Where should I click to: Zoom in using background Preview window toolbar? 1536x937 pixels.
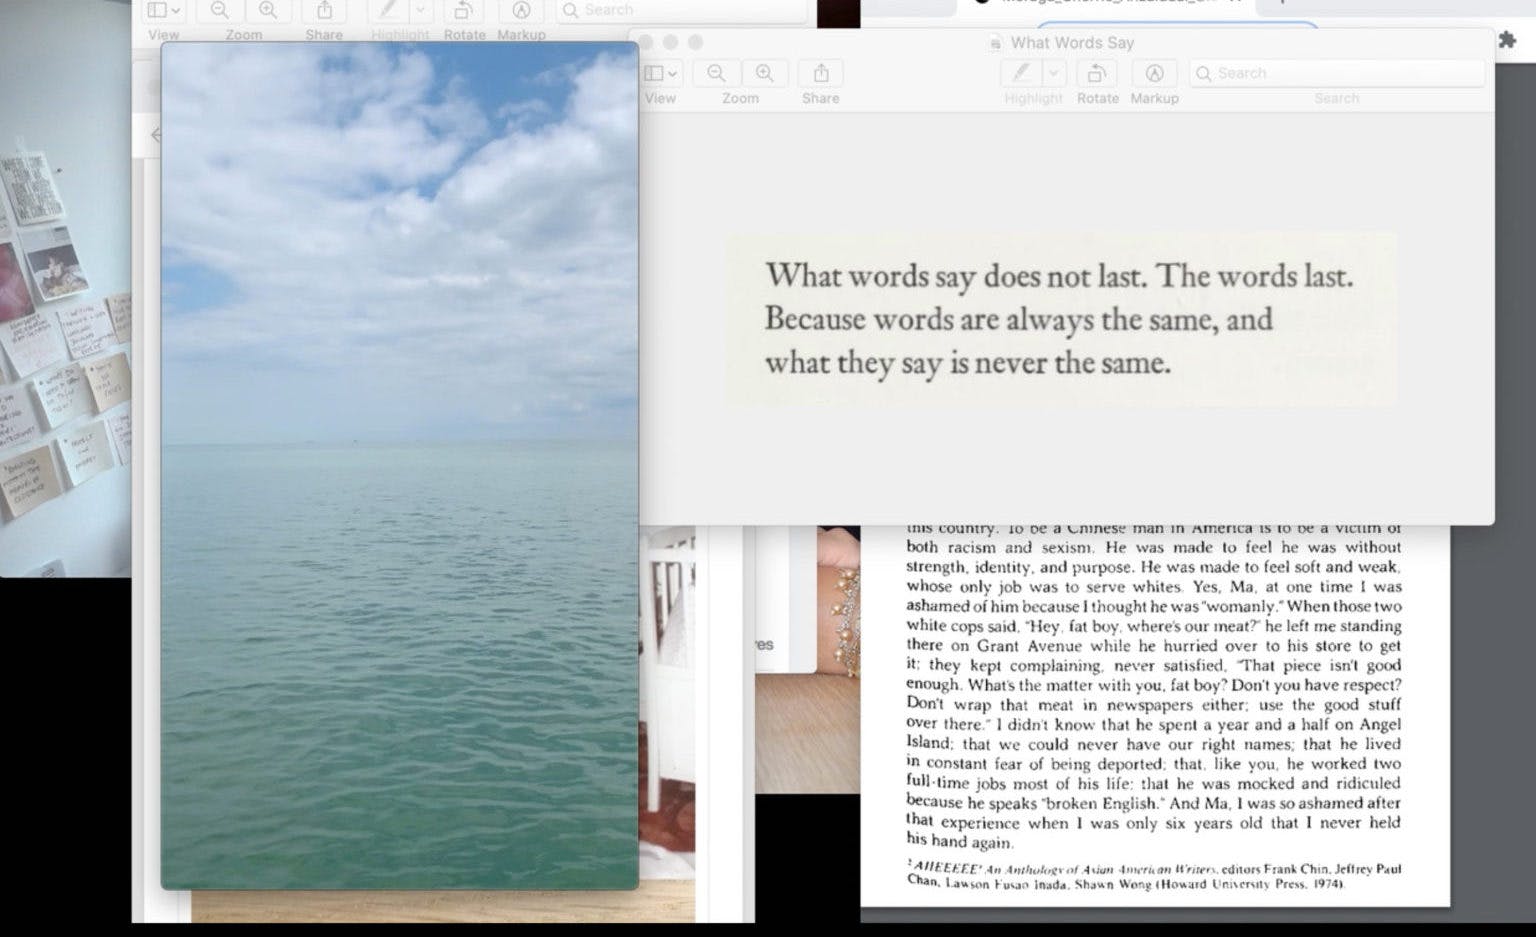(x=268, y=11)
